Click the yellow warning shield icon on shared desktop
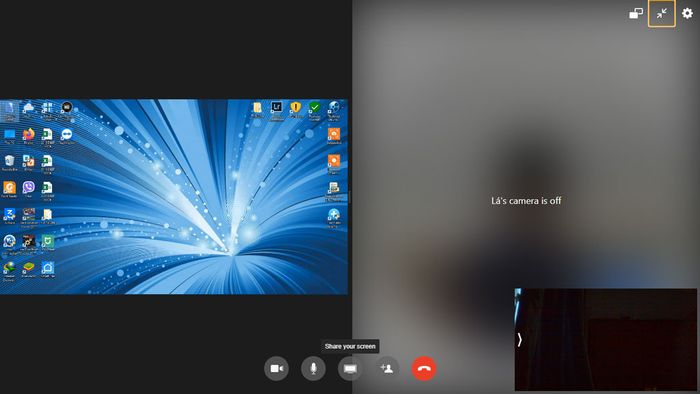This screenshot has width=700, height=394. pos(296,107)
